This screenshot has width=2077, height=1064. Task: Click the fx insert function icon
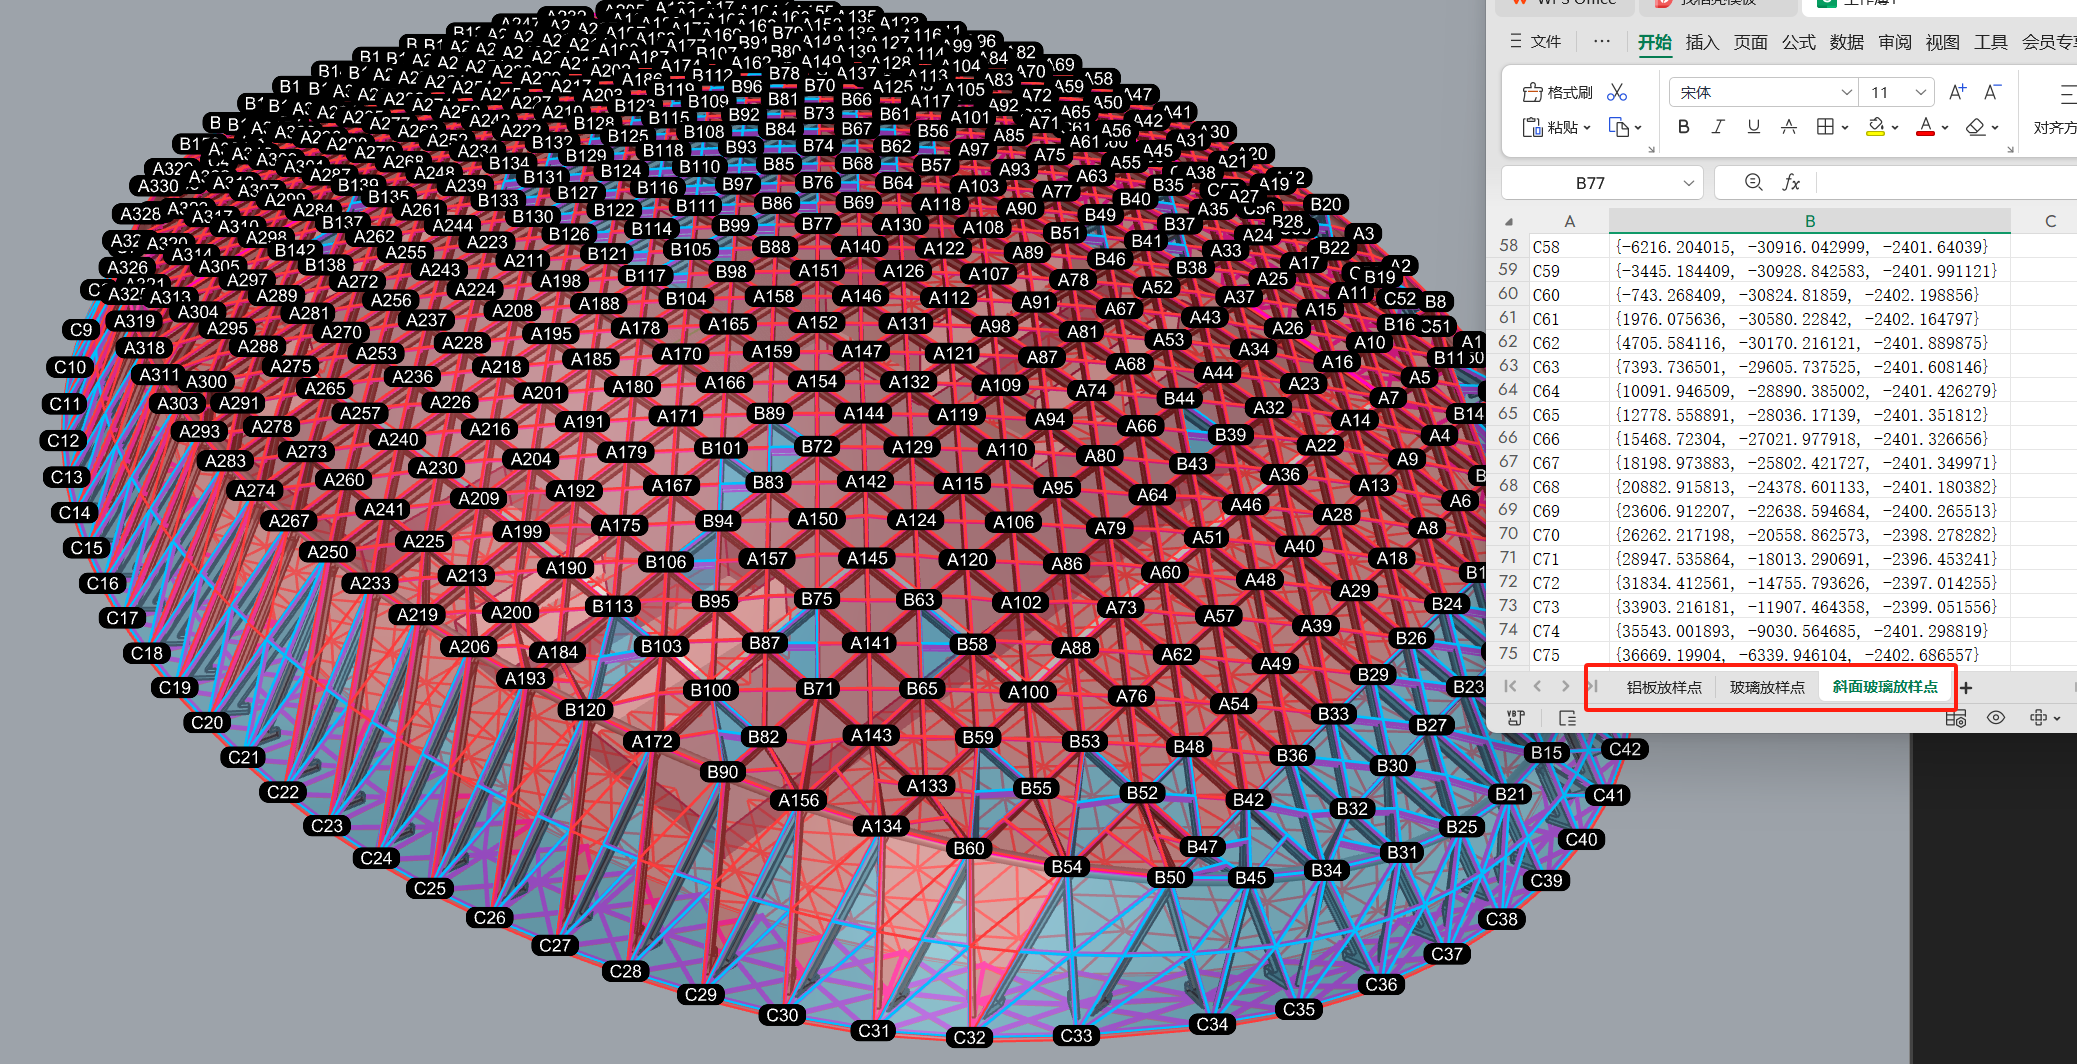click(x=1791, y=183)
